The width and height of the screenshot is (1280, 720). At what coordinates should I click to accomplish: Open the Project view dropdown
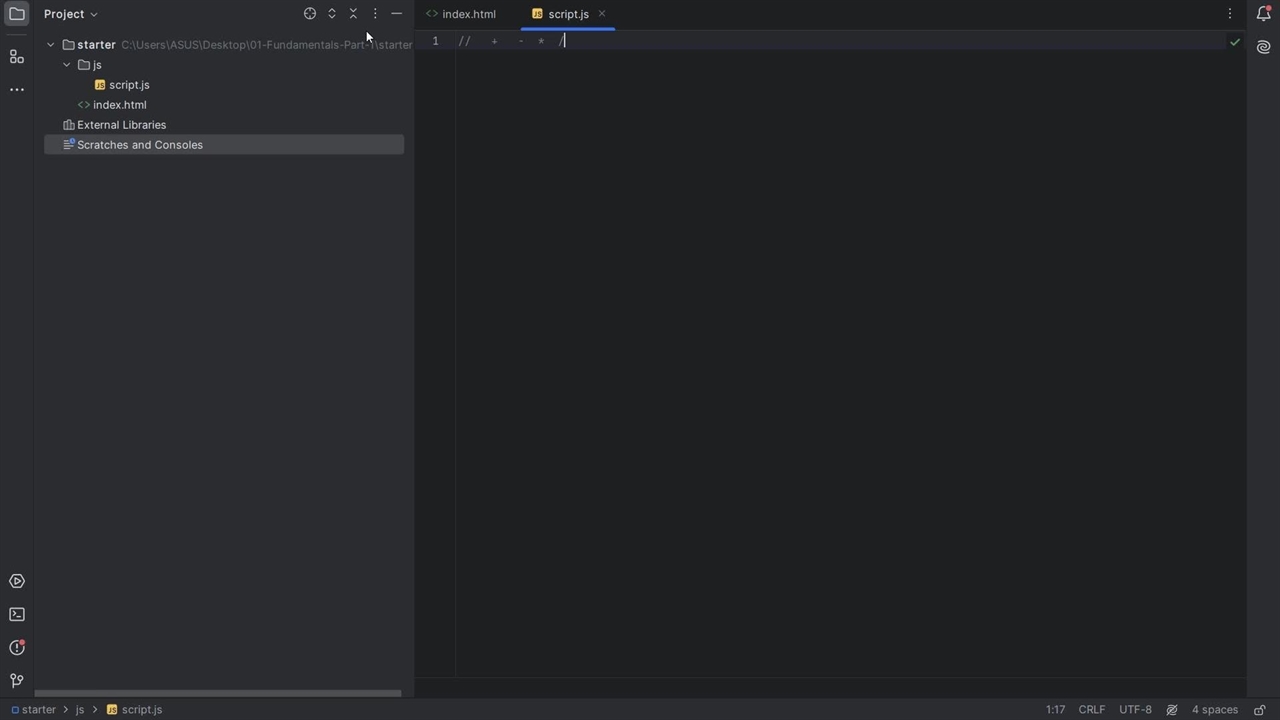point(71,14)
